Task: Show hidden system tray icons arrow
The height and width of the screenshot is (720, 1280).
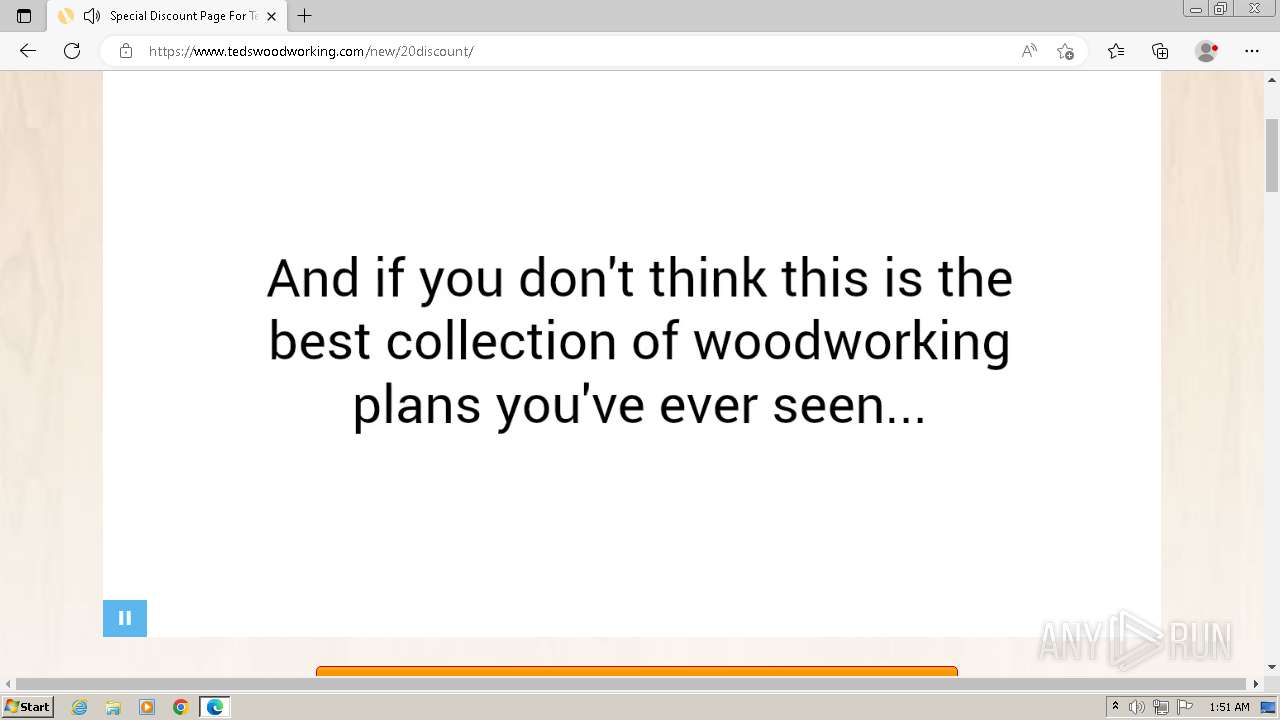Action: pyautogui.click(x=1116, y=707)
